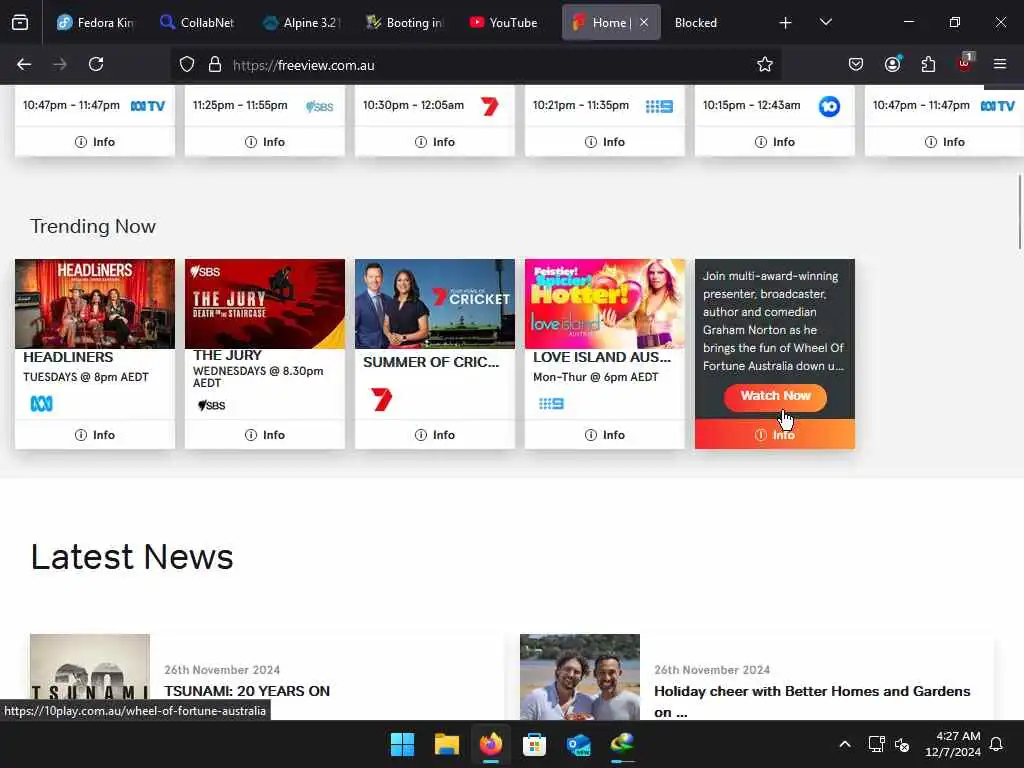
Task: Open File Explorer from taskbar
Action: tap(447, 744)
